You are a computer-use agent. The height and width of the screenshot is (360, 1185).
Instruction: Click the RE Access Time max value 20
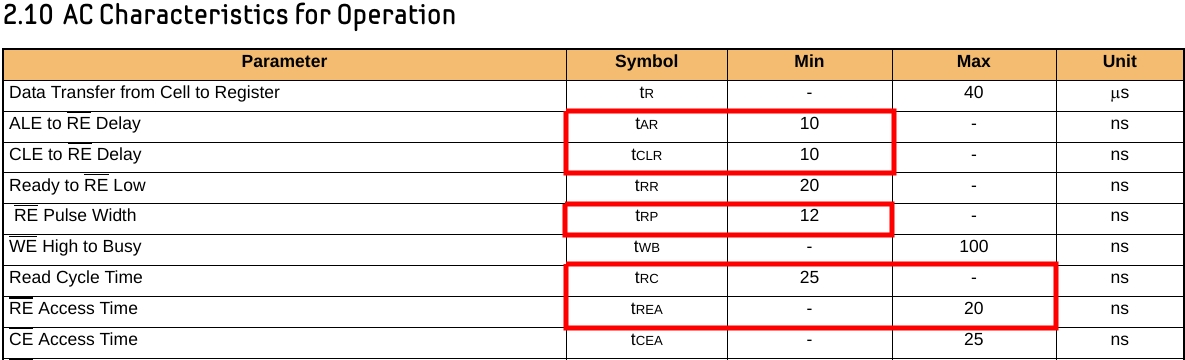coord(973,309)
